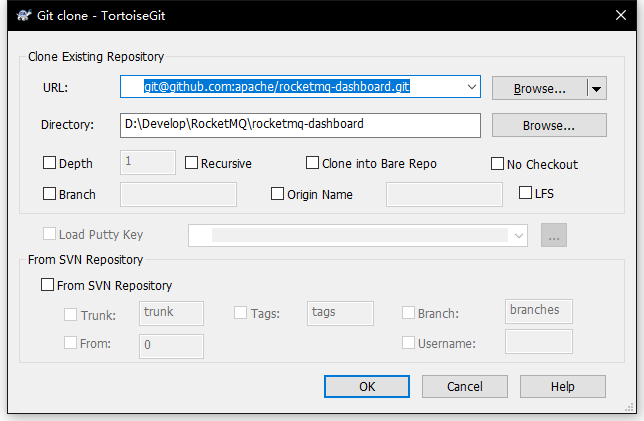Image resolution: width=644 pixels, height=421 pixels.
Task: Click the Cancel button
Action: [x=465, y=386]
